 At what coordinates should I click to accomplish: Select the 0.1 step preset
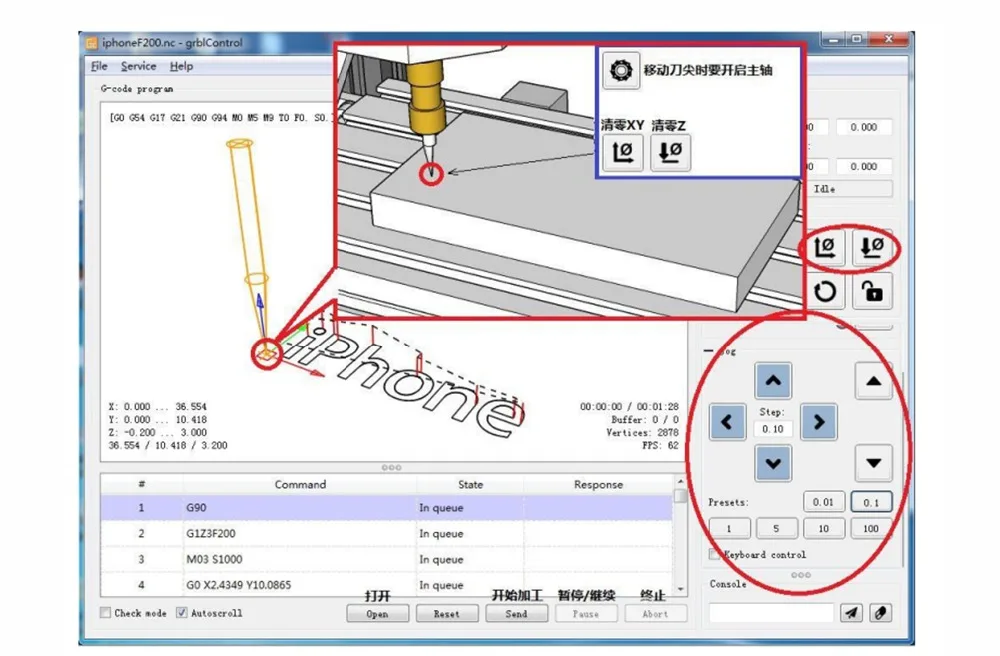[870, 502]
